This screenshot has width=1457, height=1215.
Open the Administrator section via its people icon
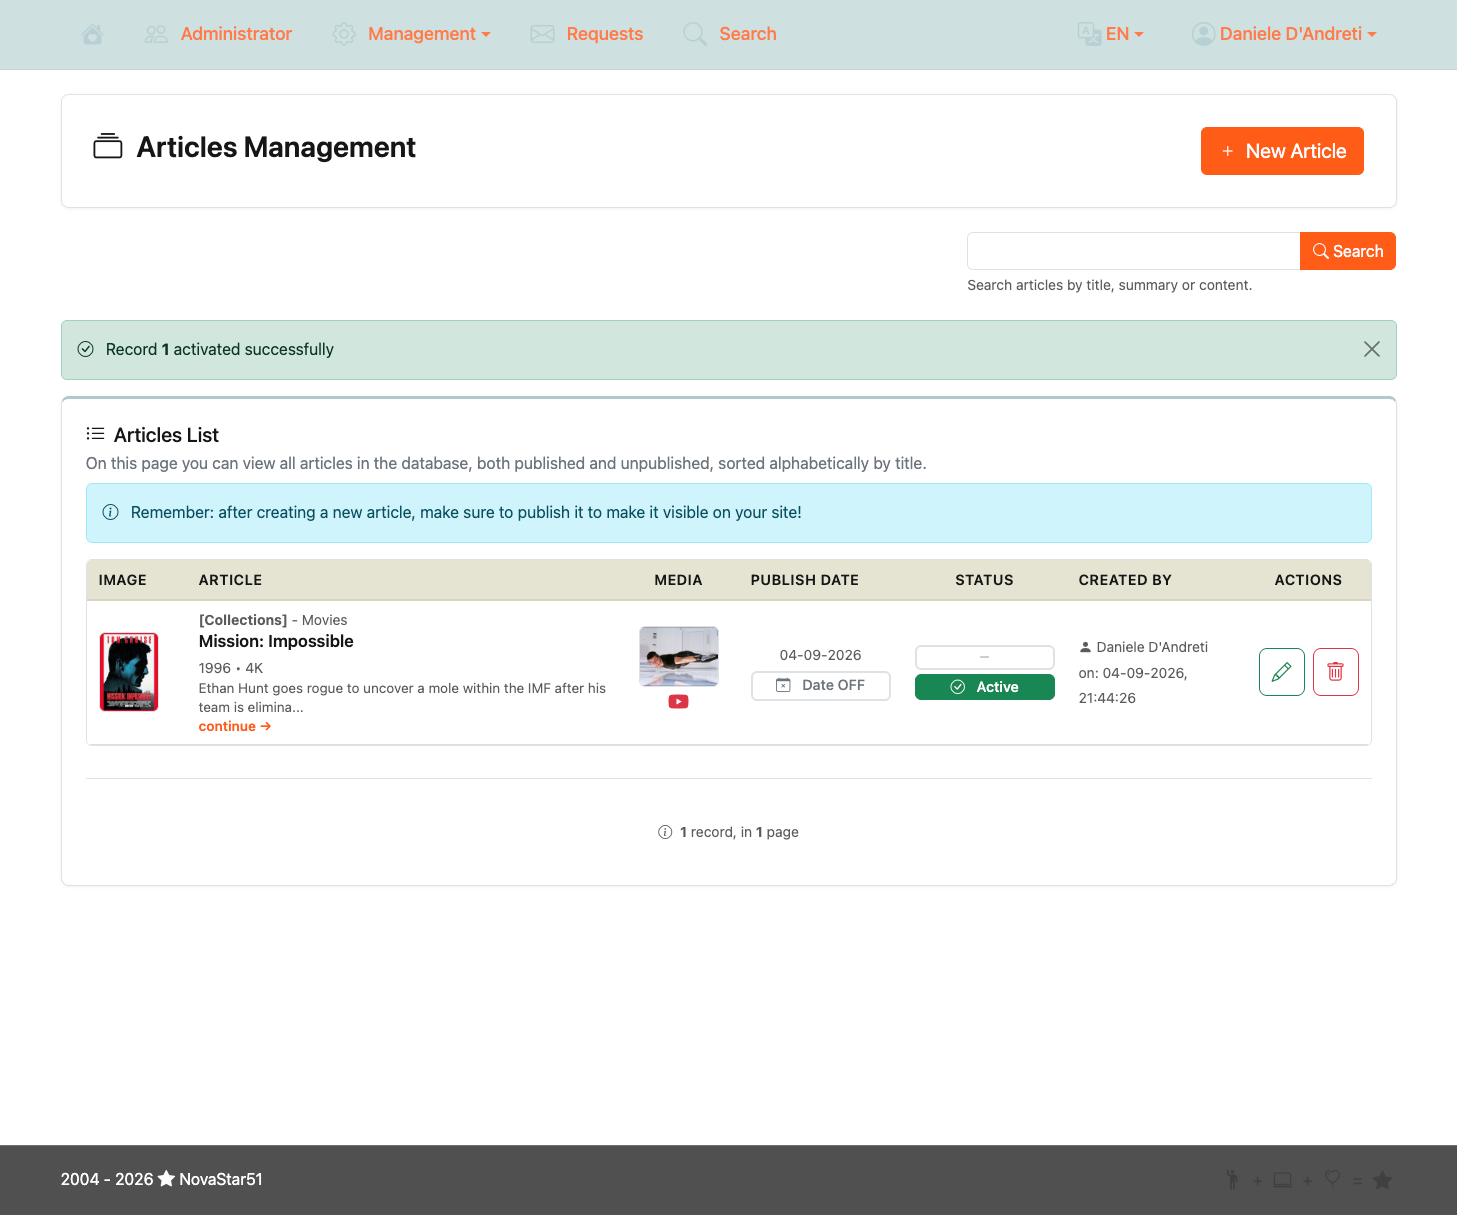click(x=156, y=33)
